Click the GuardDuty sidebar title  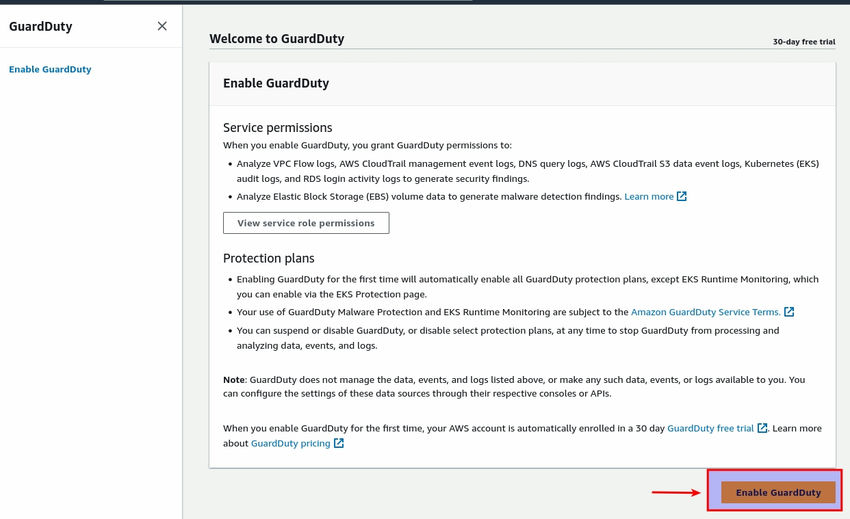40,27
